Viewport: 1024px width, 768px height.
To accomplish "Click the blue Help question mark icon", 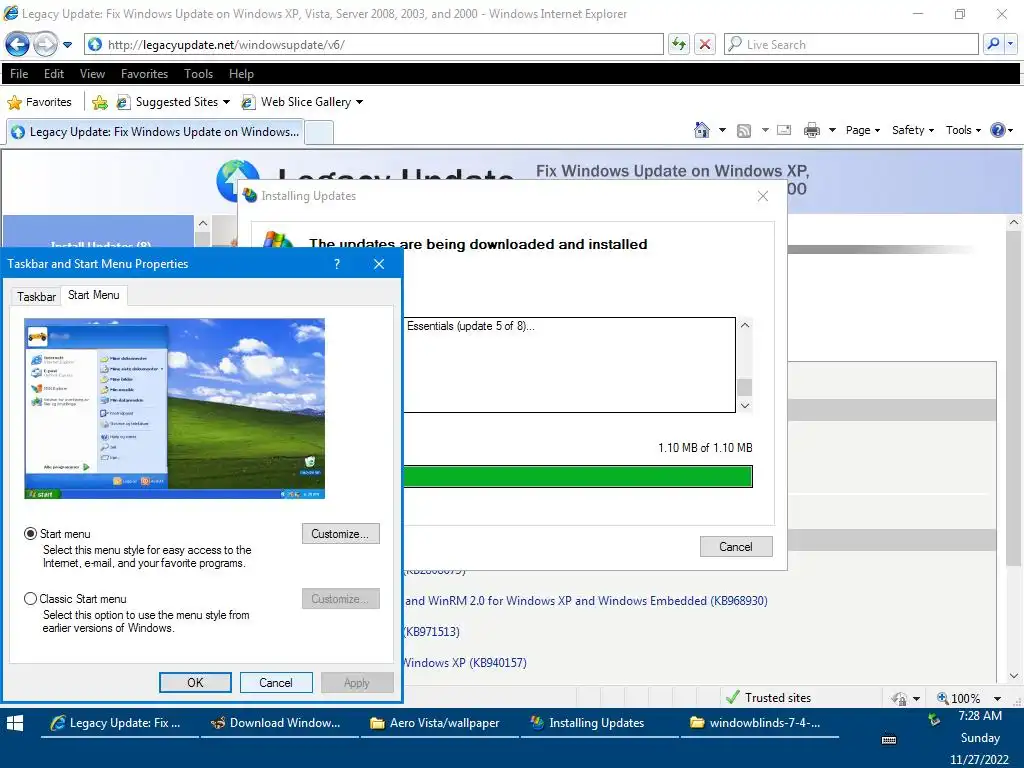I will click(x=998, y=130).
